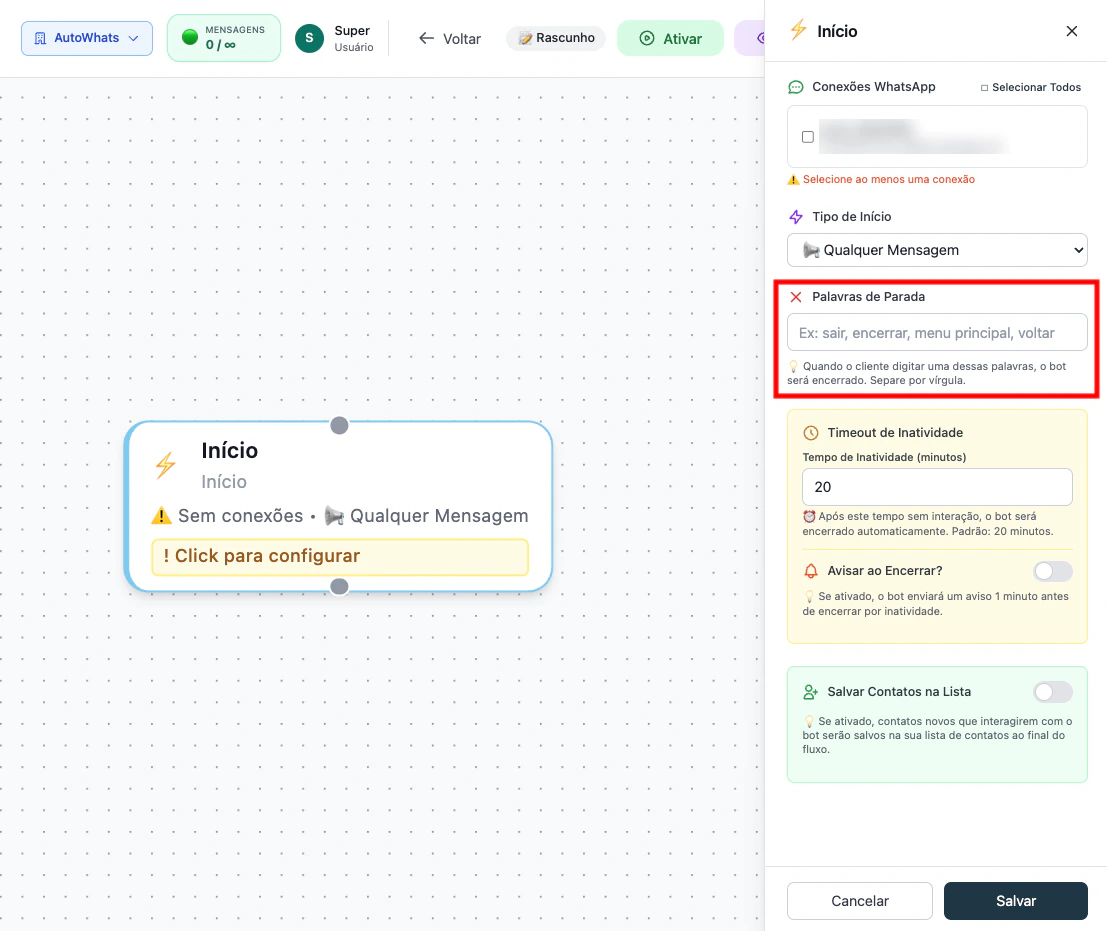This screenshot has width=1107, height=931.
Task: Click the play icon inside Ativar
Action: 647,38
